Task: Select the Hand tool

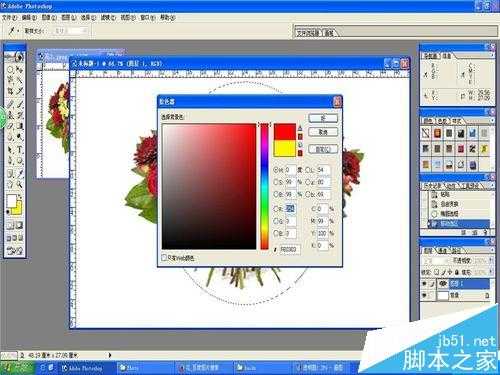Action: pyautogui.click(x=10, y=184)
